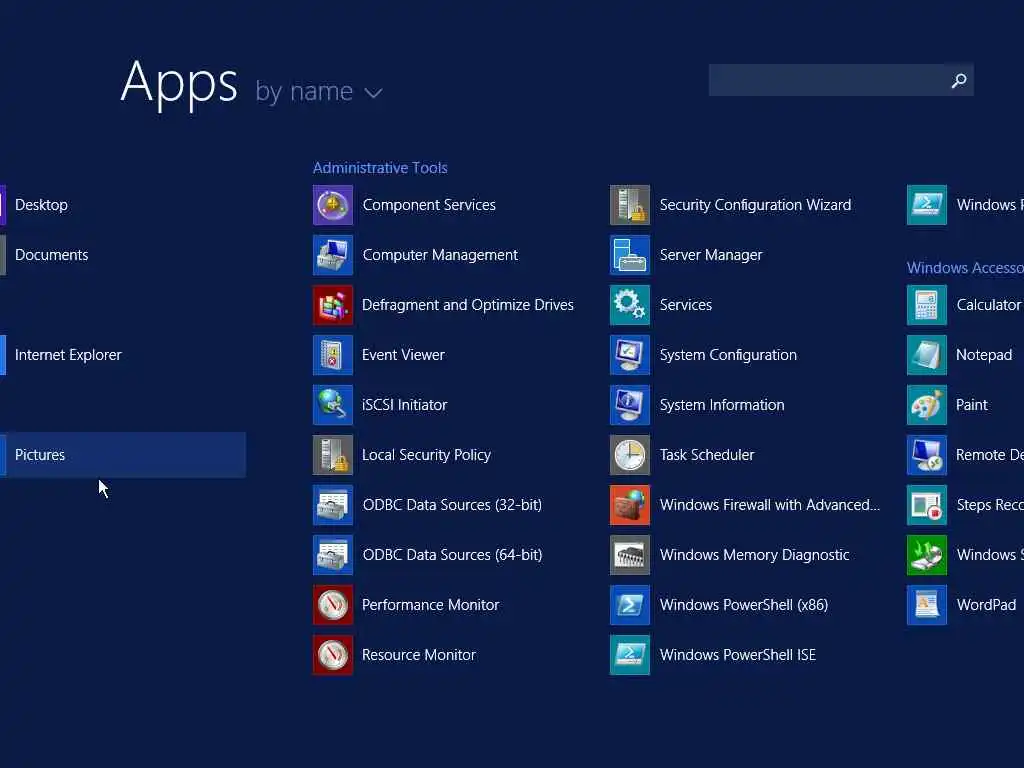Click the 'Event Viewer' text
The height and width of the screenshot is (768, 1024).
(x=403, y=355)
